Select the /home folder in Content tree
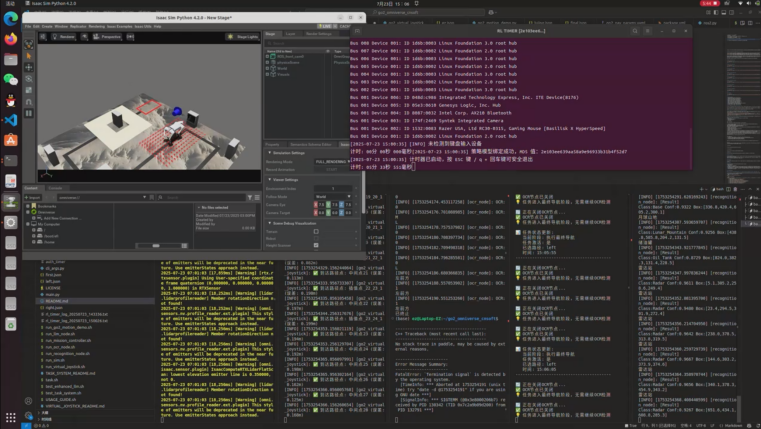Viewport: 761px width, 429px height. (50, 242)
